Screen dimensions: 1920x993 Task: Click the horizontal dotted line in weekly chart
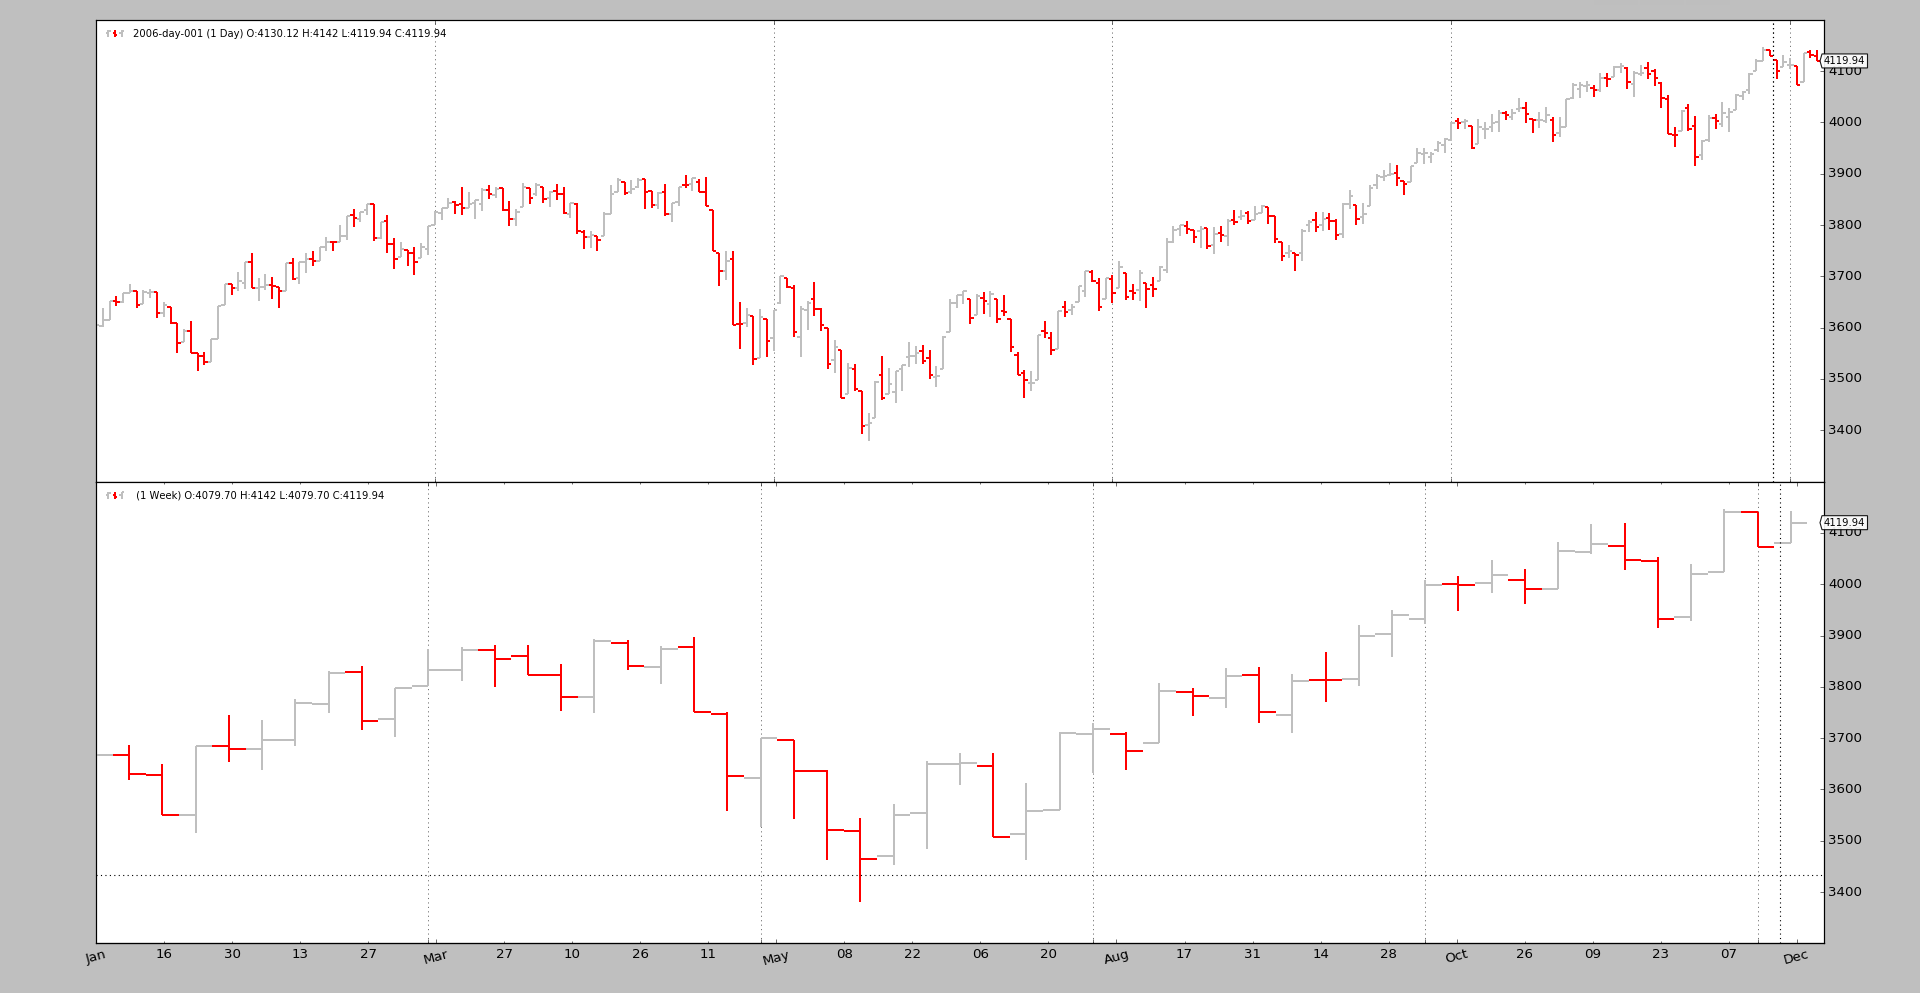click(600, 876)
